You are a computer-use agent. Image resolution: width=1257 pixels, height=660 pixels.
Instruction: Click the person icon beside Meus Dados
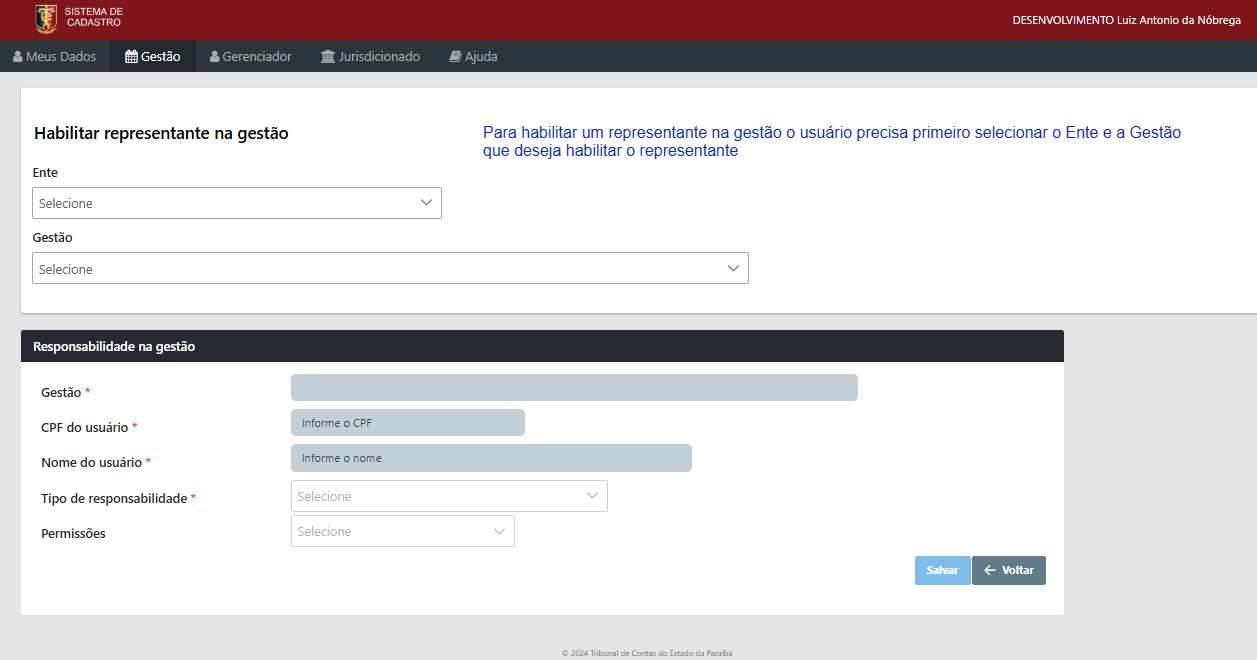(x=18, y=57)
